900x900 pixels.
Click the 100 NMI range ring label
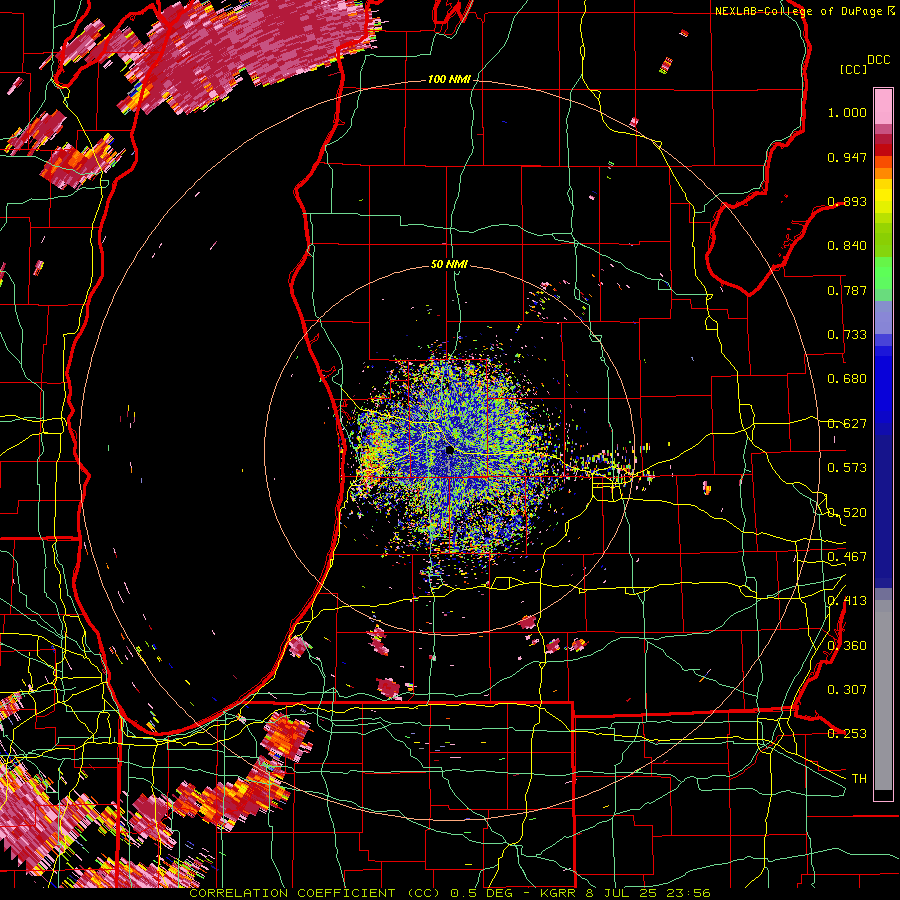449,79
